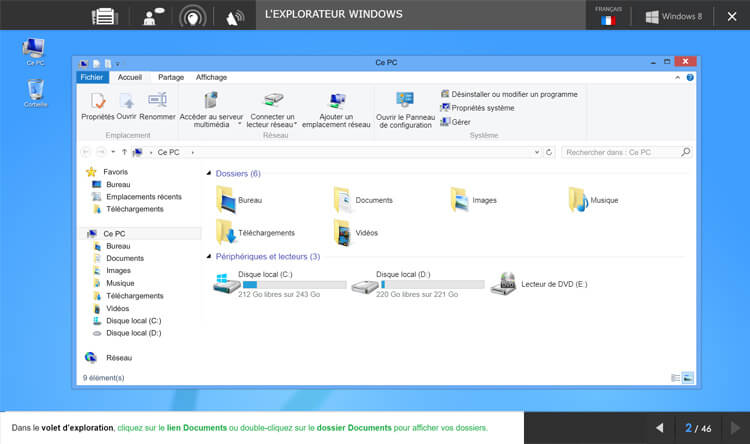Viewport: 750px width, 444px height.
Task: Select Téléchargements under Favoris
Action: tap(134, 210)
